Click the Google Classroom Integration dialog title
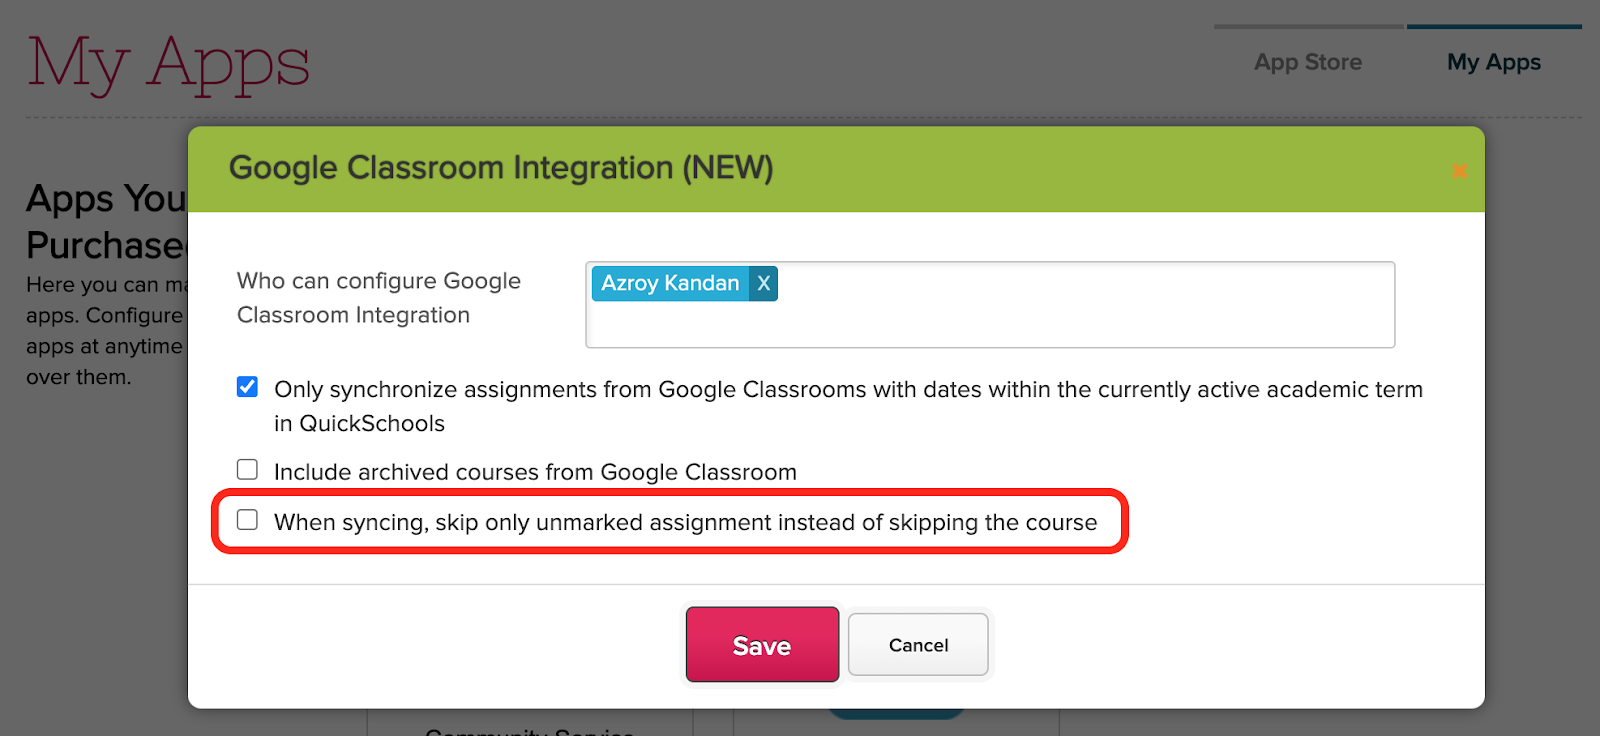The height and width of the screenshot is (736, 1600). (501, 168)
